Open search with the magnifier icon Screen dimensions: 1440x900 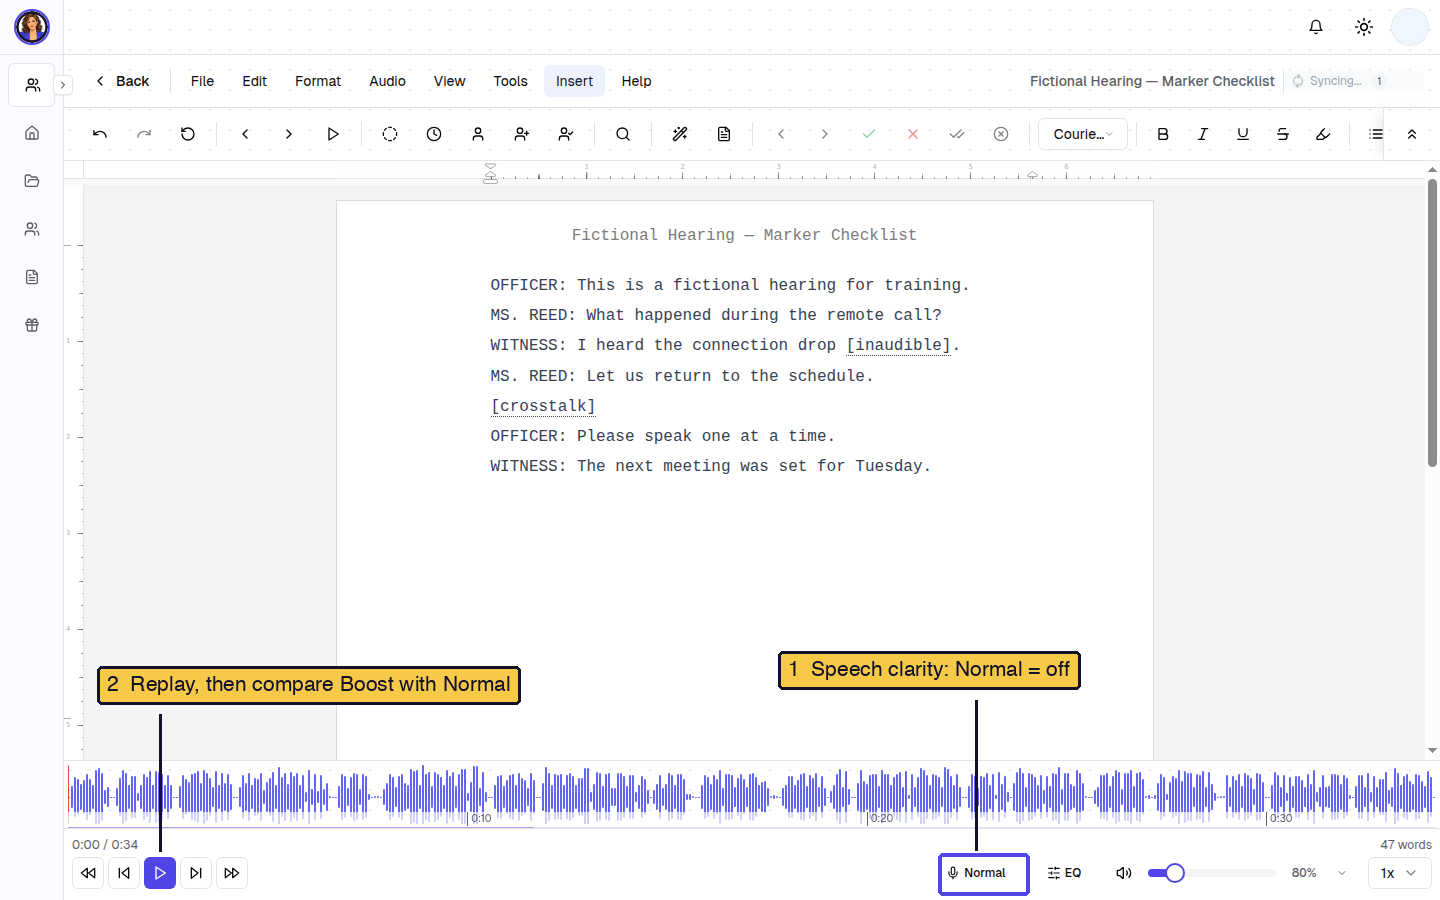coord(623,134)
